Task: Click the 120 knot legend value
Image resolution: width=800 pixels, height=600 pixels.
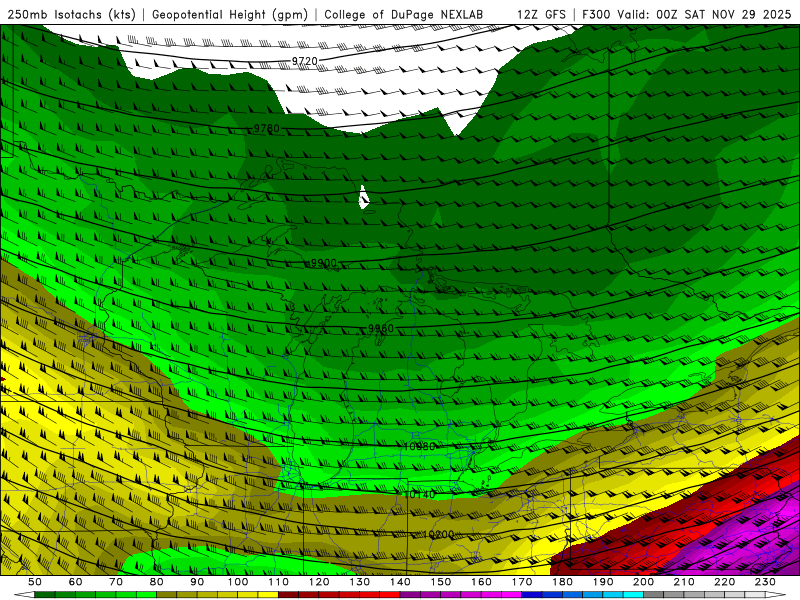Action: (319, 582)
